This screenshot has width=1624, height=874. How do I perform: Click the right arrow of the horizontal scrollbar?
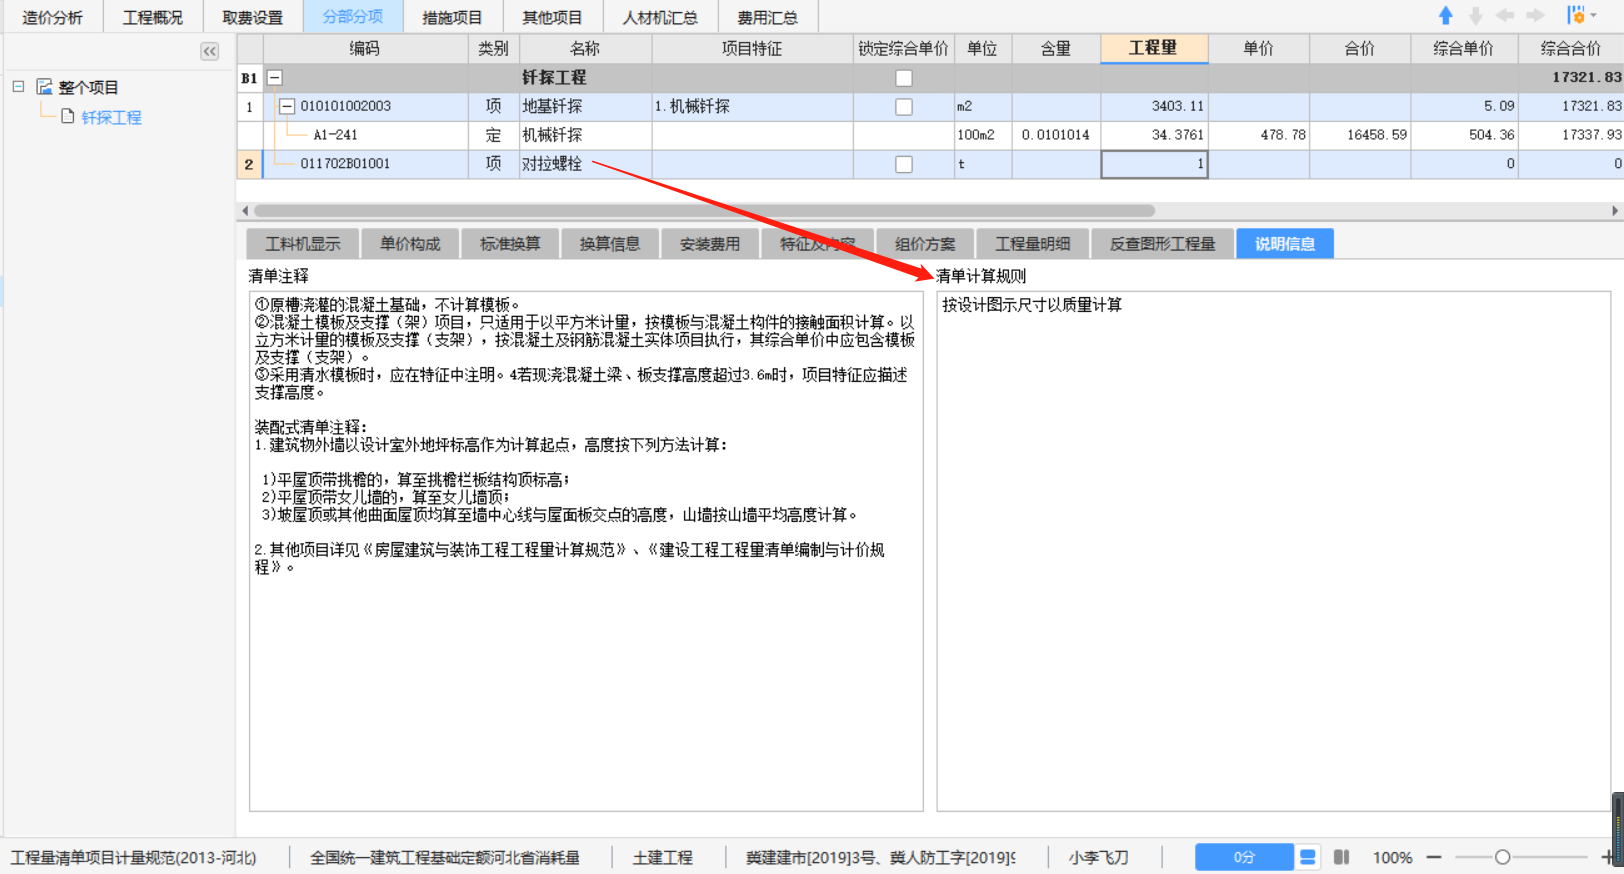coord(1614,211)
